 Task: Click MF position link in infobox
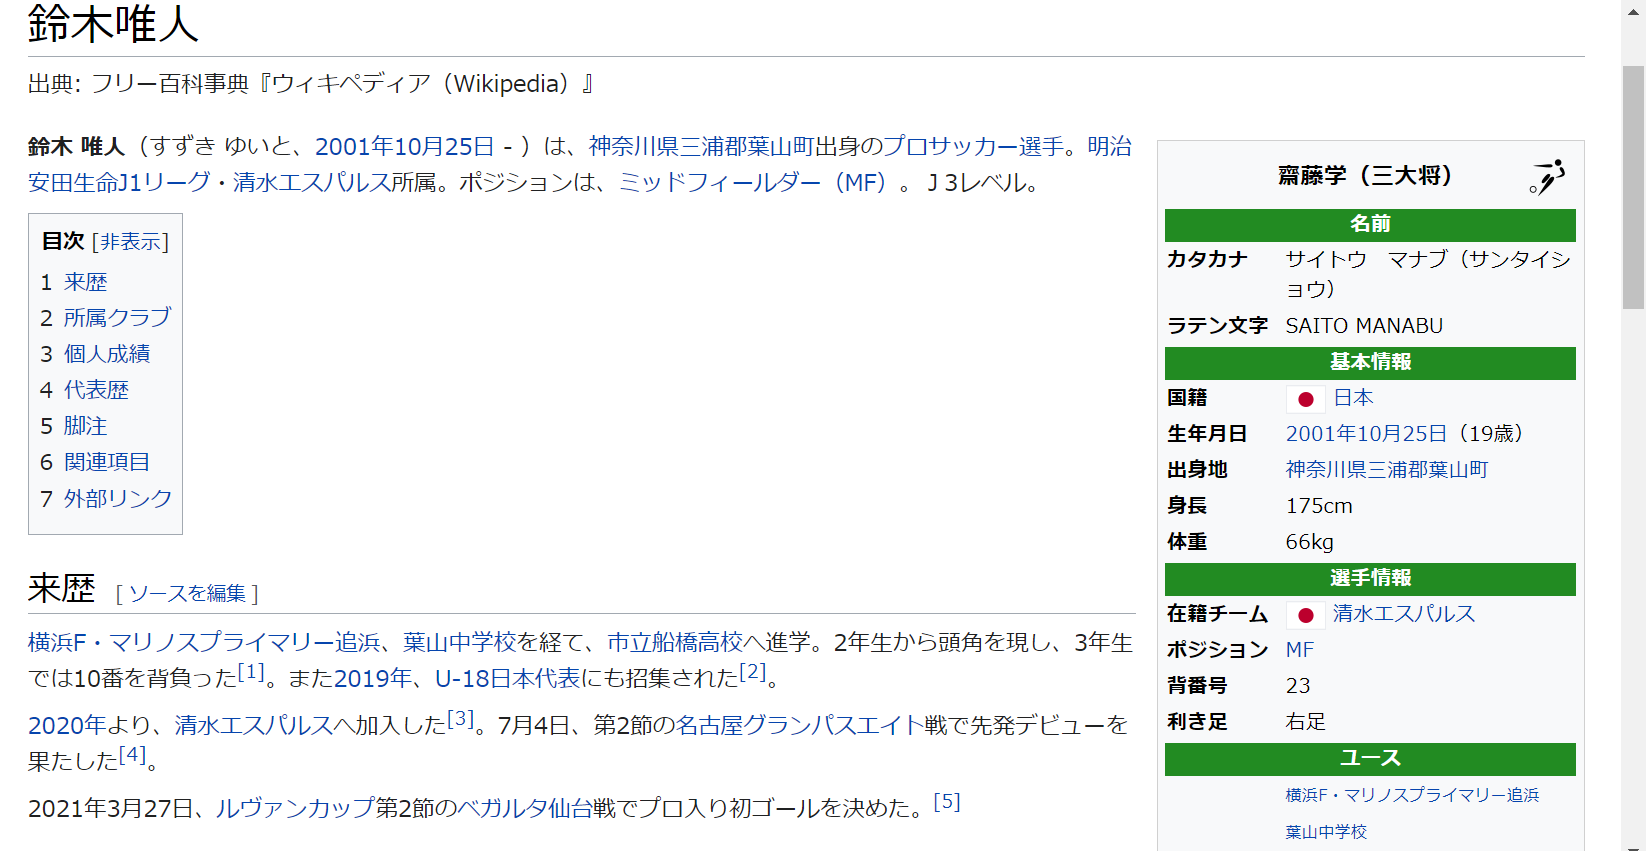tap(1299, 650)
